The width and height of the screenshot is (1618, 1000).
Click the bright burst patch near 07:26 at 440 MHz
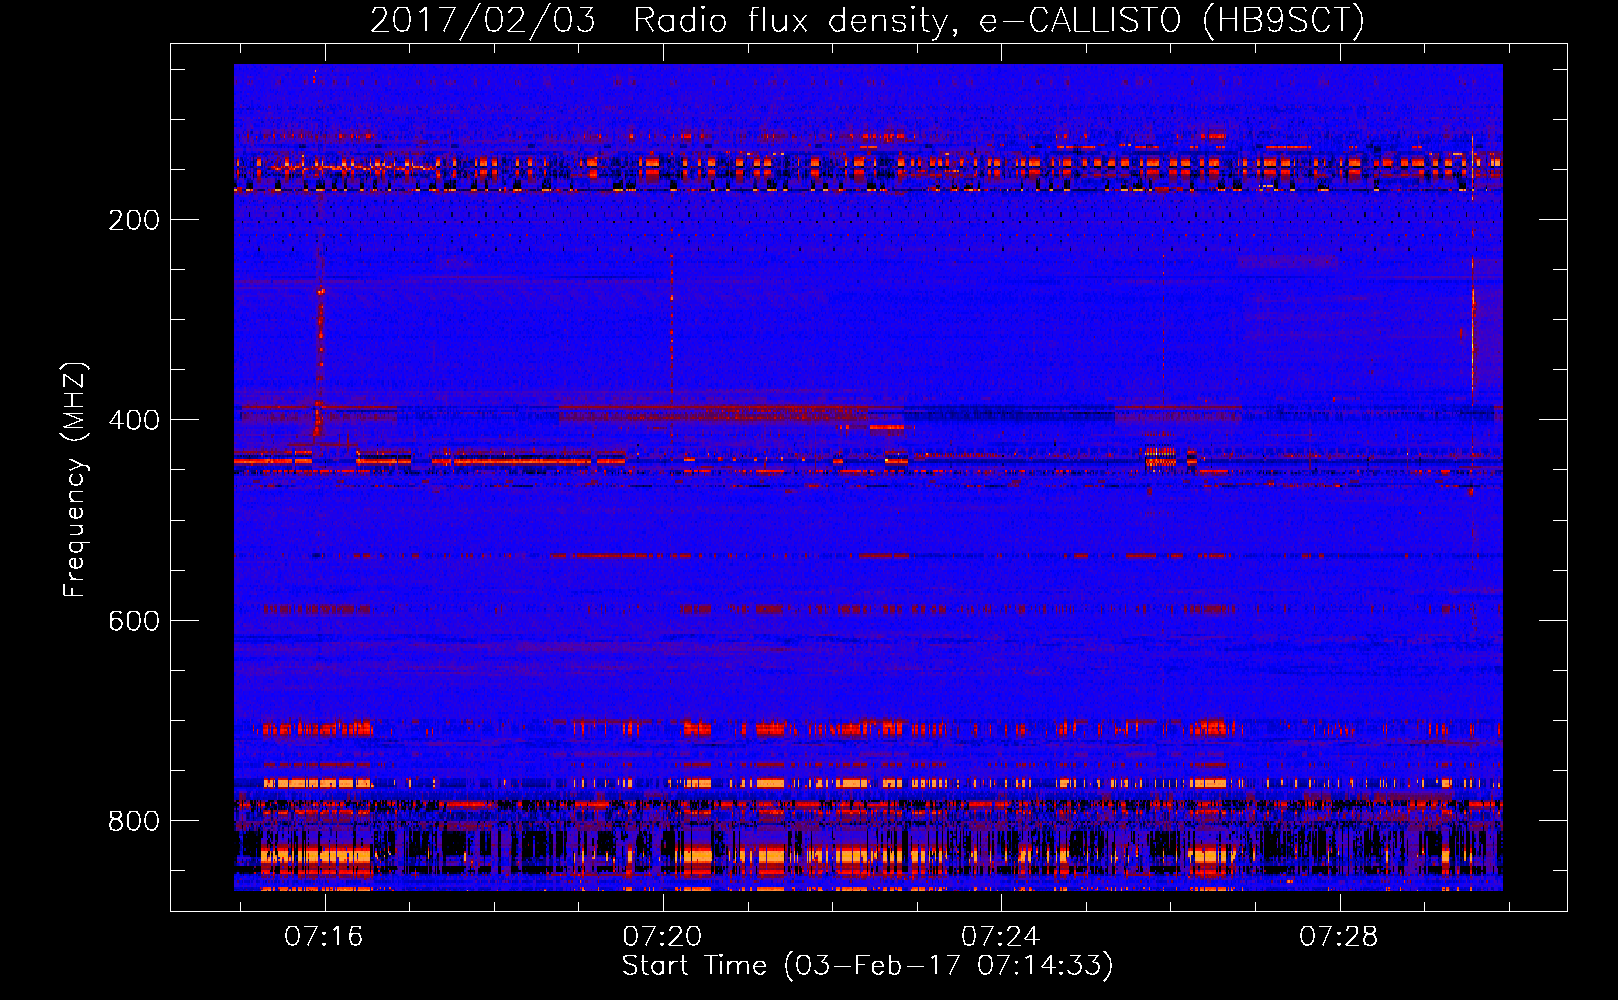click(x=1160, y=457)
